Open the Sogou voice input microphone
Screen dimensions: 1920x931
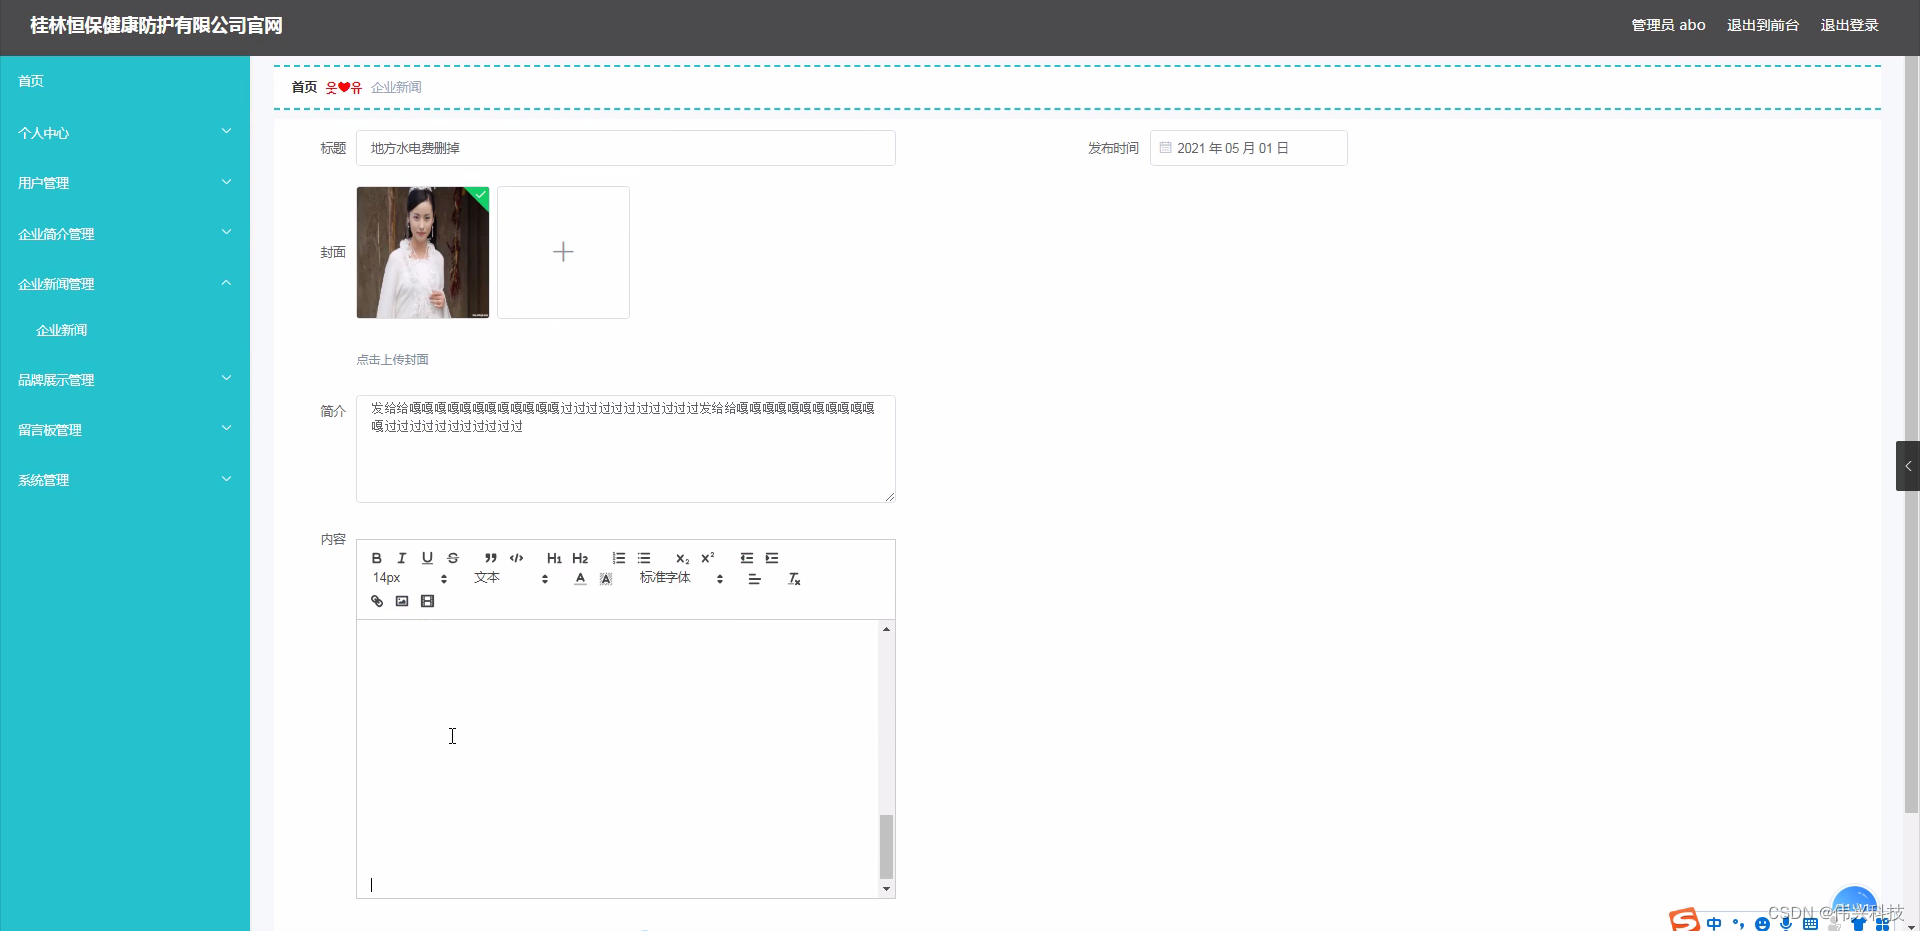(x=1784, y=923)
